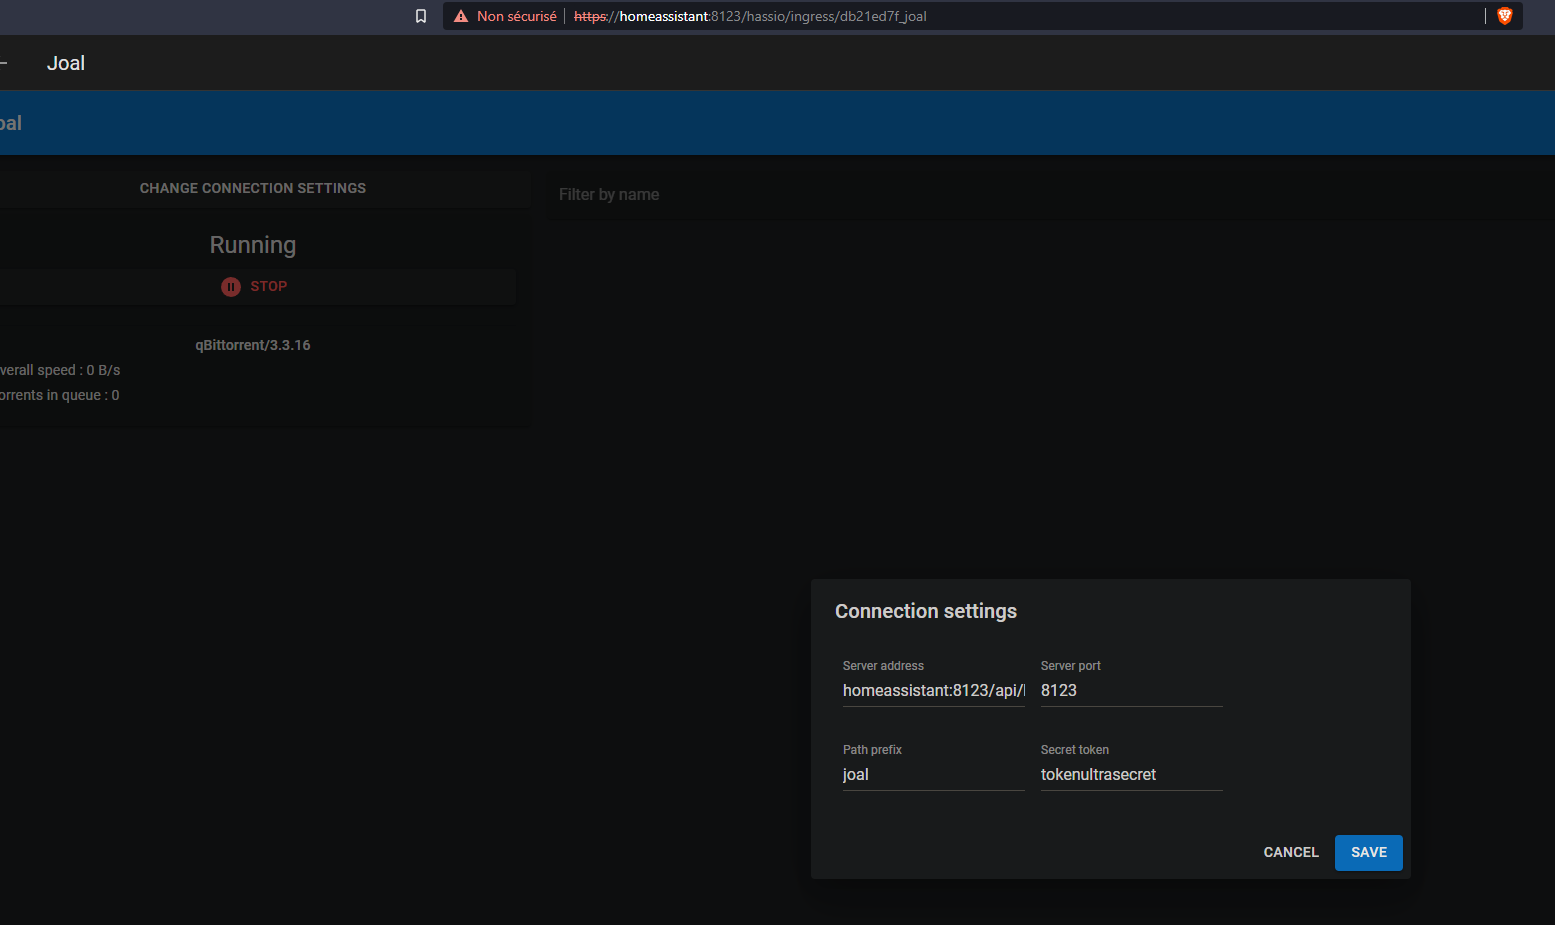The width and height of the screenshot is (1555, 925).
Task: Stop the running seeder with STOP
Action: [x=268, y=286]
